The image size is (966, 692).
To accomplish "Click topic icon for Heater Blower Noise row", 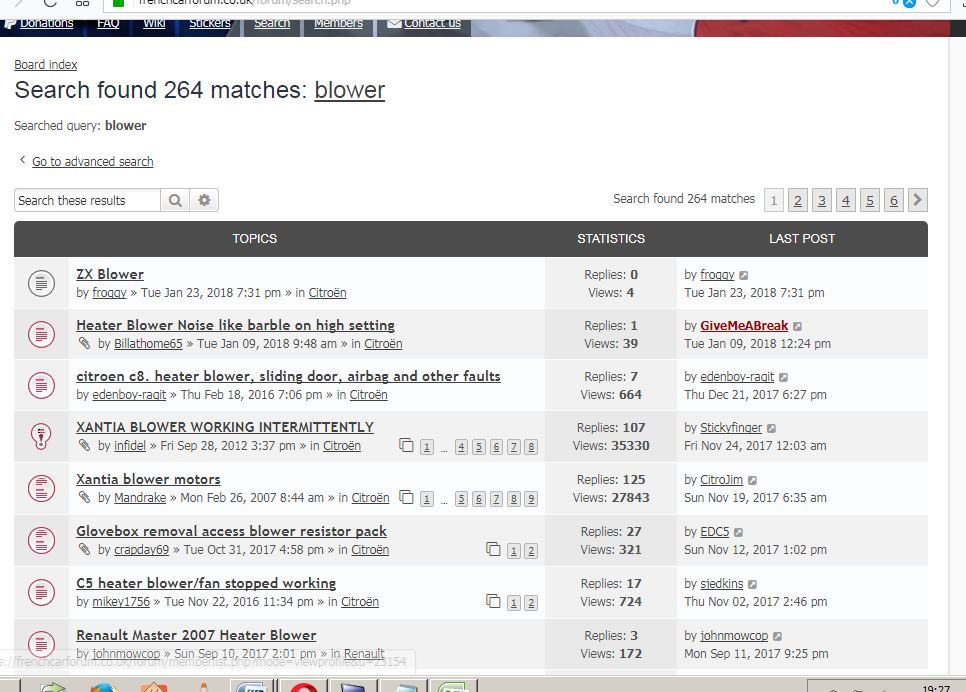I will click(x=41, y=335).
